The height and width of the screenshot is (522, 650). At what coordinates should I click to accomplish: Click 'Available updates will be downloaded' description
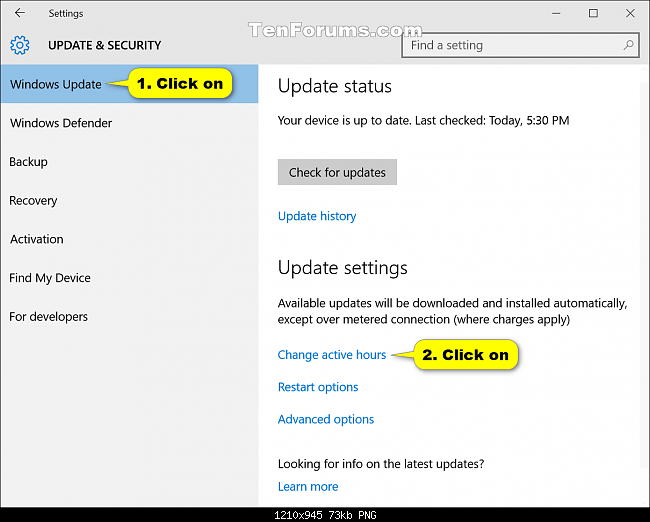(452, 311)
